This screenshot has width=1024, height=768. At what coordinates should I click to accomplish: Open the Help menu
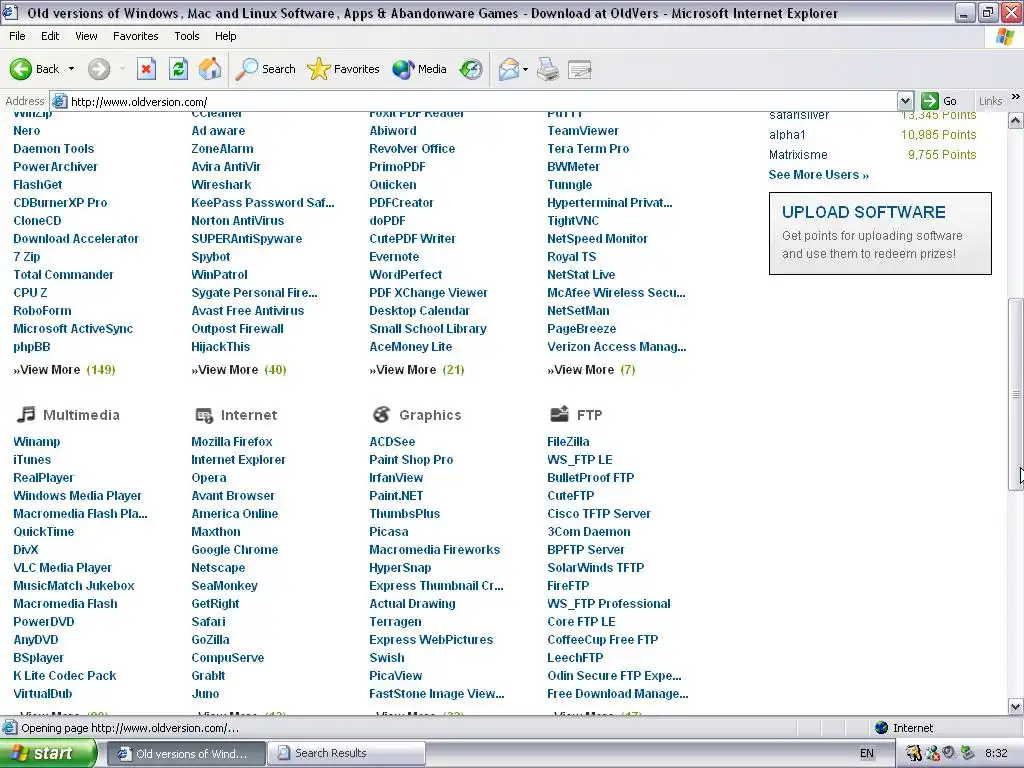click(x=225, y=36)
